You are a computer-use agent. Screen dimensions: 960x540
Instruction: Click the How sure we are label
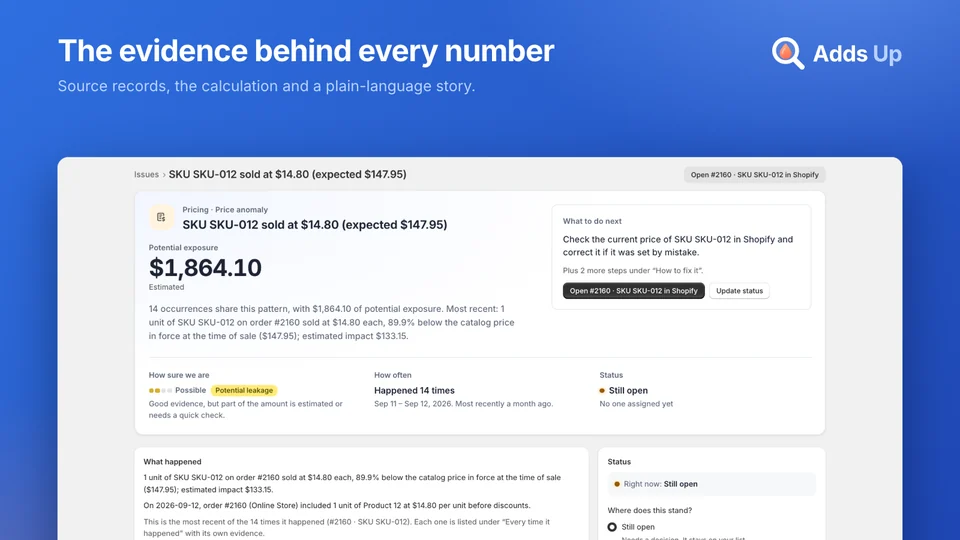pyautogui.click(x=179, y=375)
